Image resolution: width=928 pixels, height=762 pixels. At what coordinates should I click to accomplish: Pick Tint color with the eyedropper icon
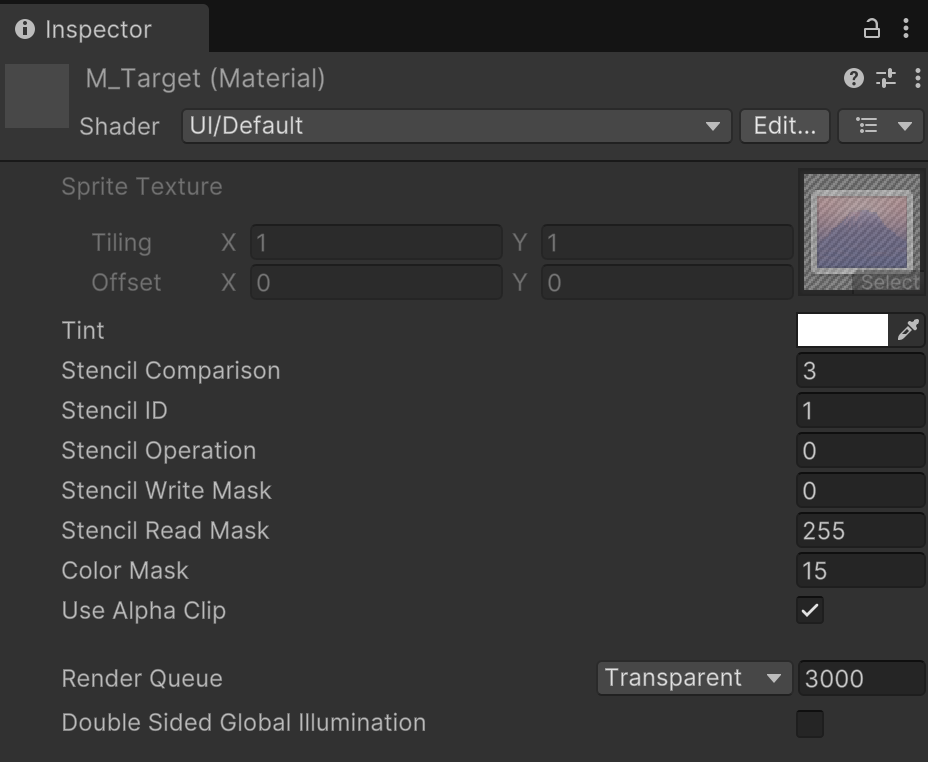(907, 330)
